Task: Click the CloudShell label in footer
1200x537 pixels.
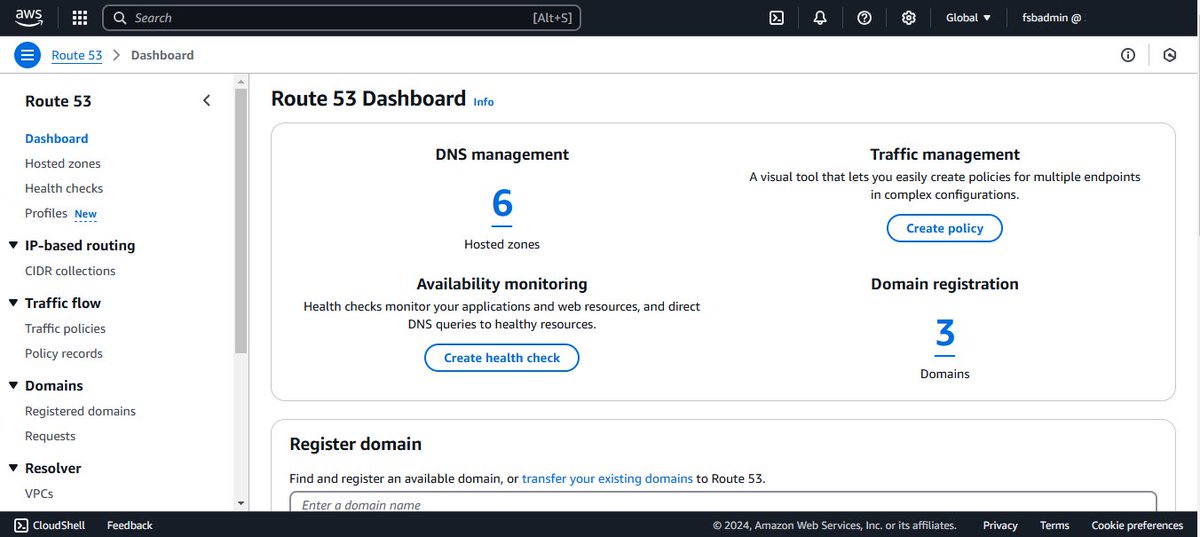Action: (x=59, y=525)
